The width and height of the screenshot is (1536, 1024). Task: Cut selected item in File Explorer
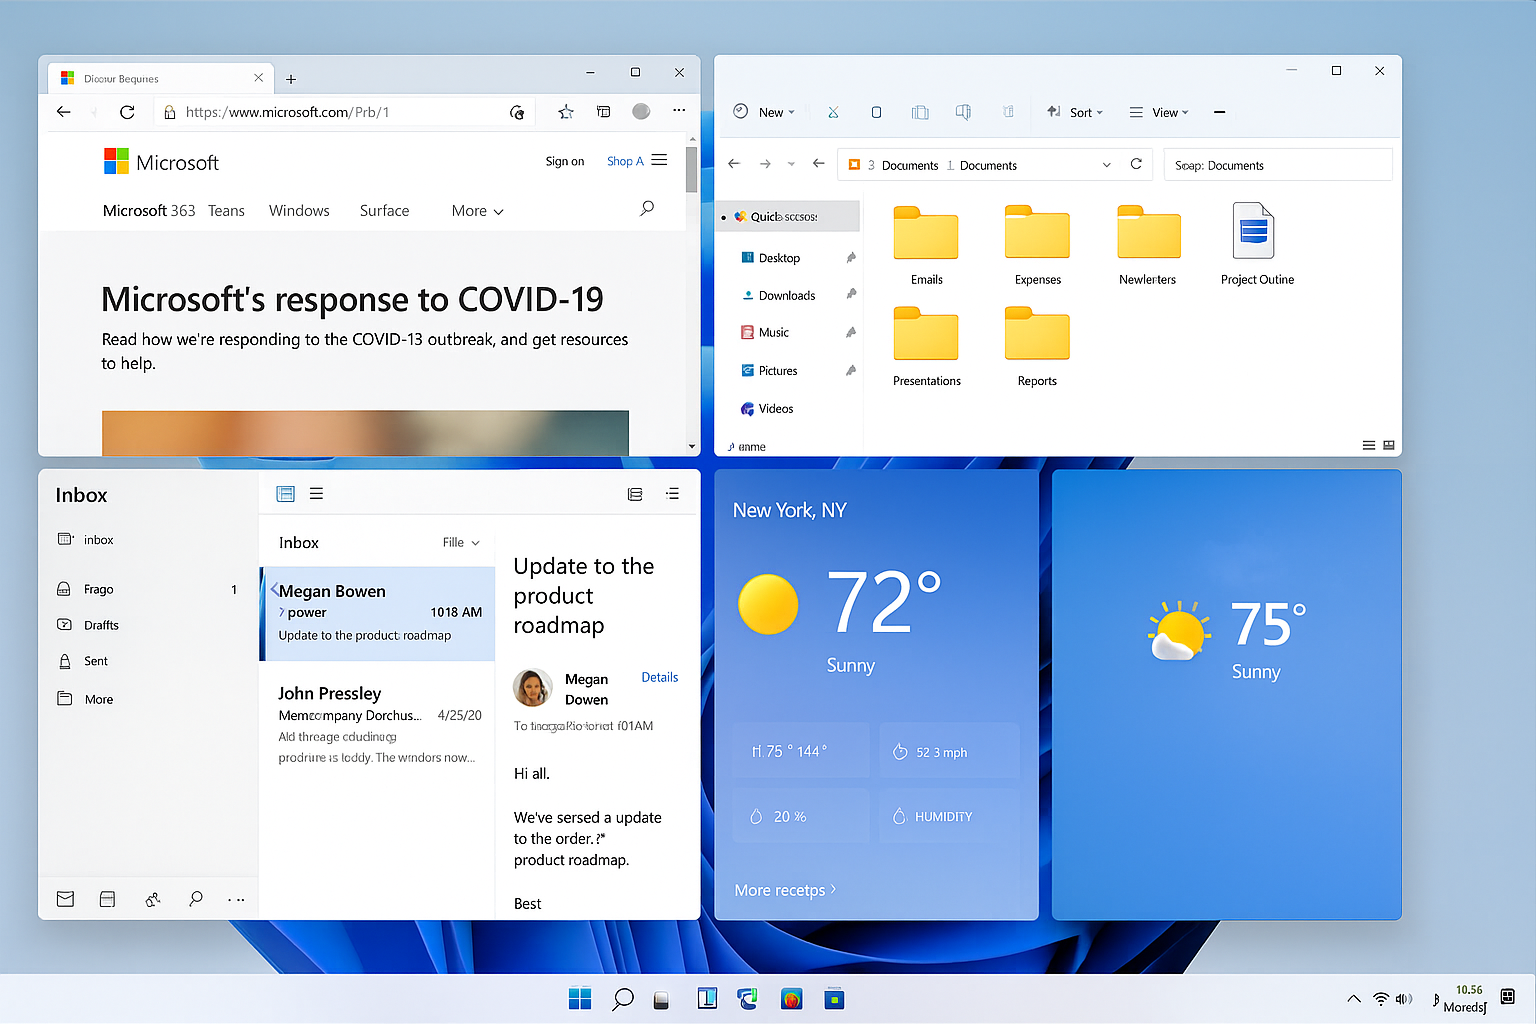833,112
